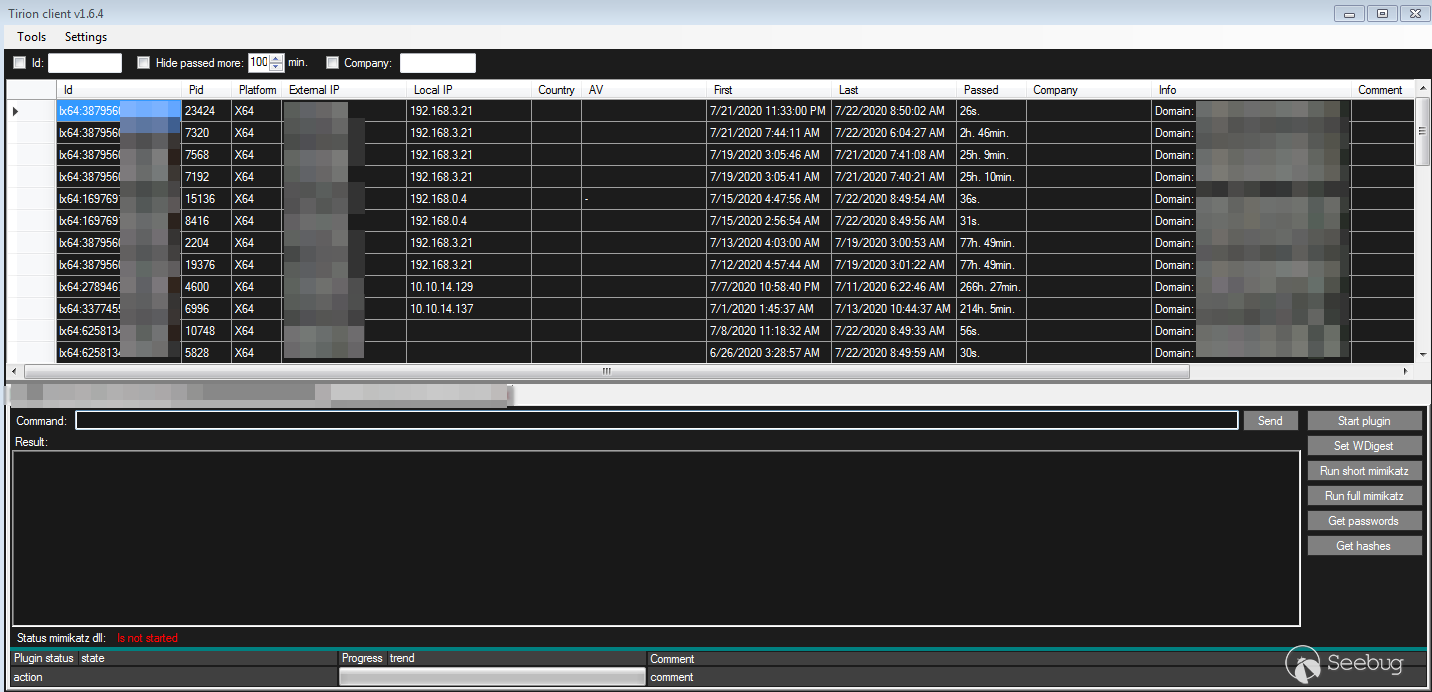Click the Get passwords button

coord(1364,521)
